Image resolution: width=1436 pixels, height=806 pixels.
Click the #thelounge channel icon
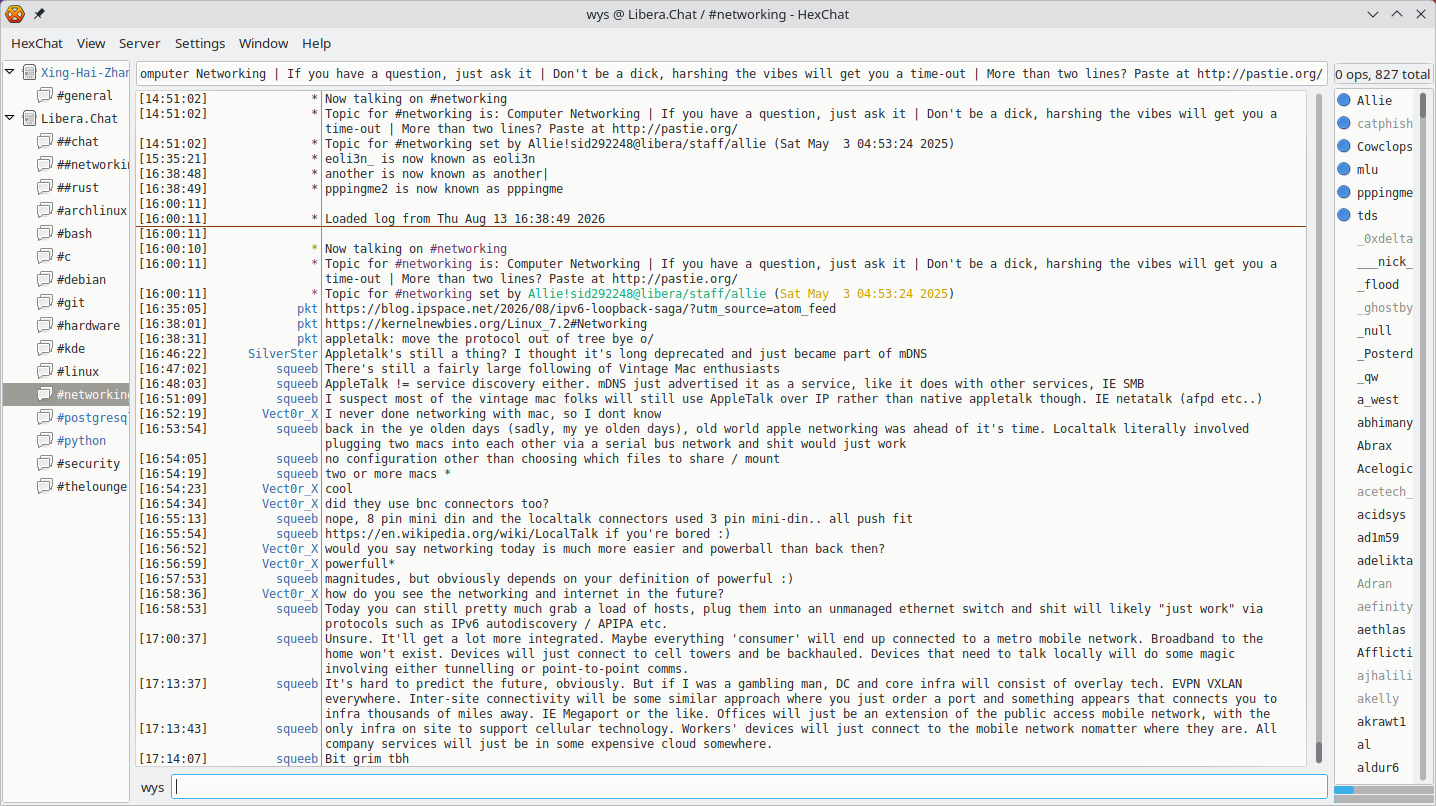point(45,486)
